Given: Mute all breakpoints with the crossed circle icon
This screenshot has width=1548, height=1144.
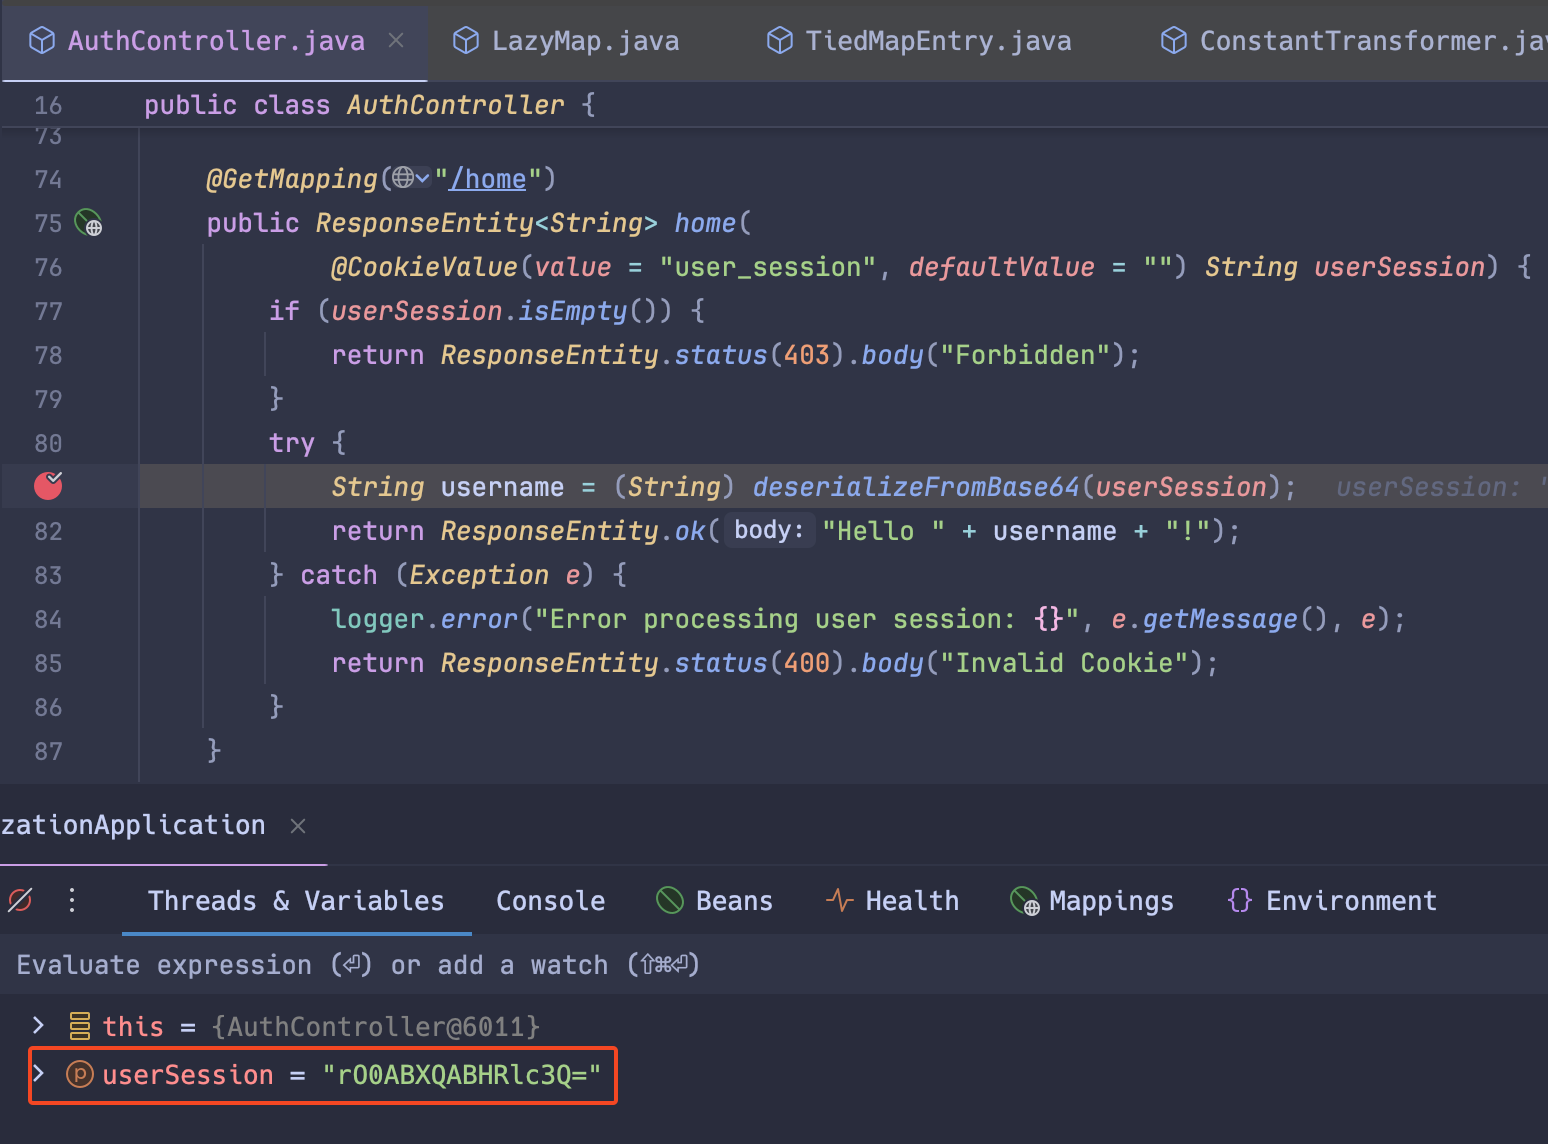Looking at the screenshot, I should [x=20, y=900].
